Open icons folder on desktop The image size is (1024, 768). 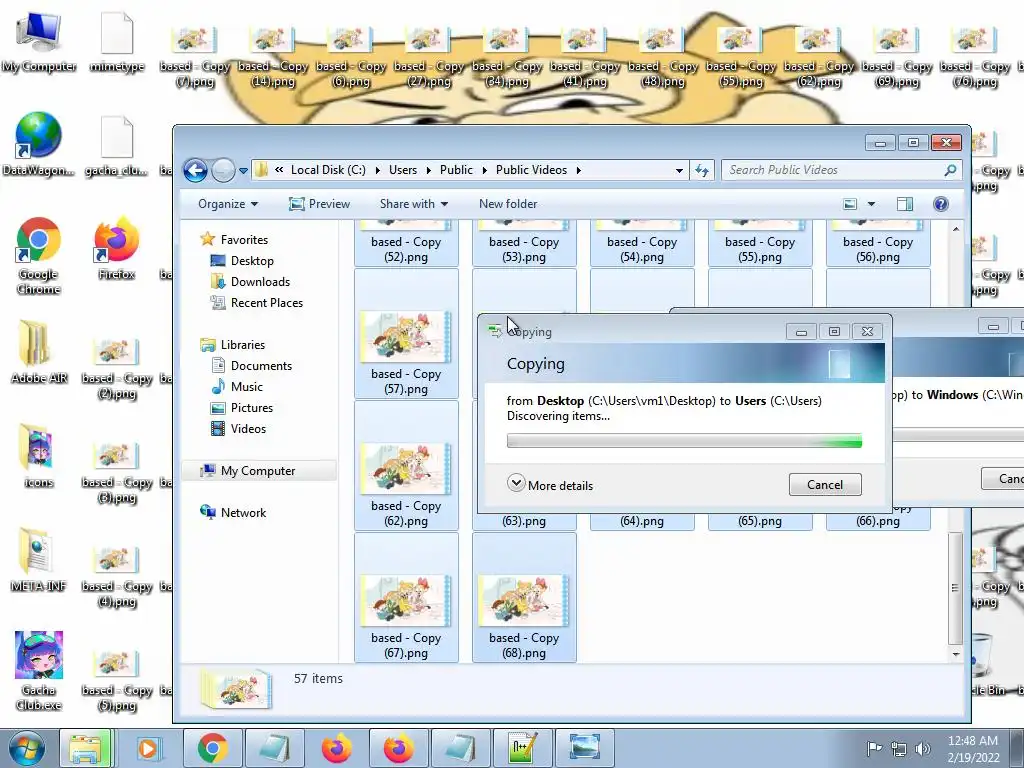39,456
